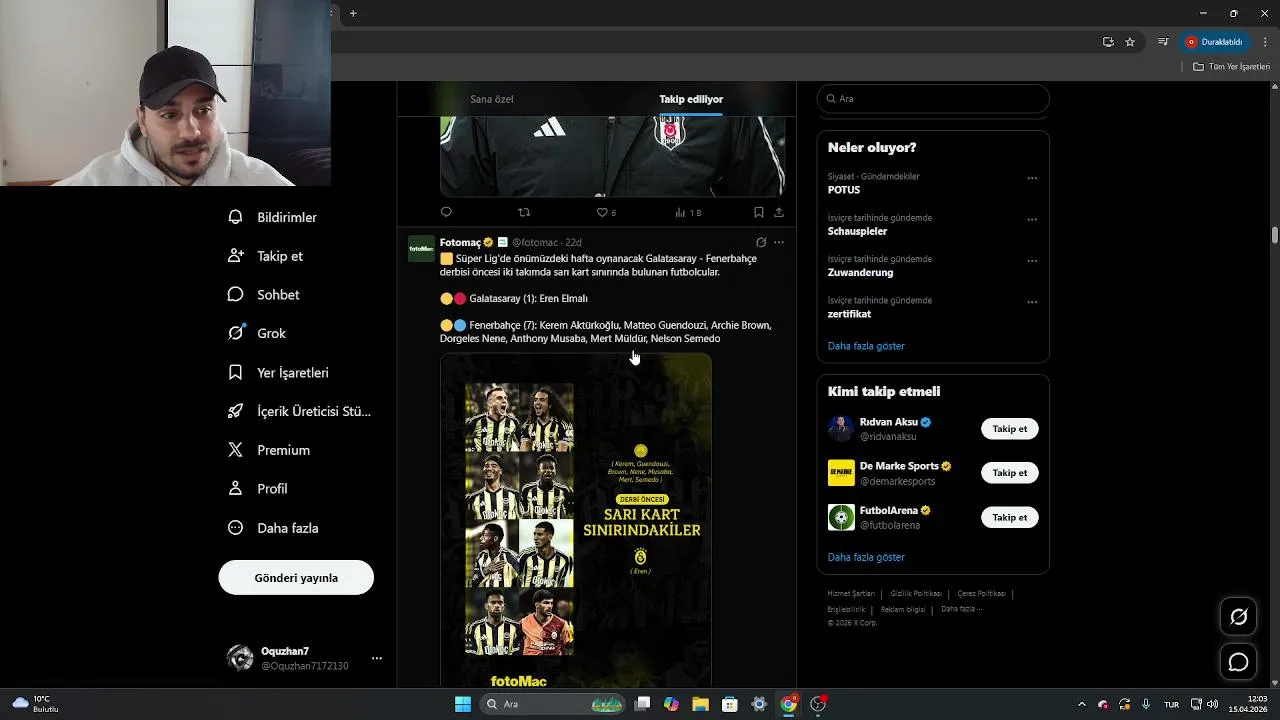Image resolution: width=1280 pixels, height=720 pixels.
Task: Follow Rıdvan Aksu with Takip et
Action: point(1010,429)
